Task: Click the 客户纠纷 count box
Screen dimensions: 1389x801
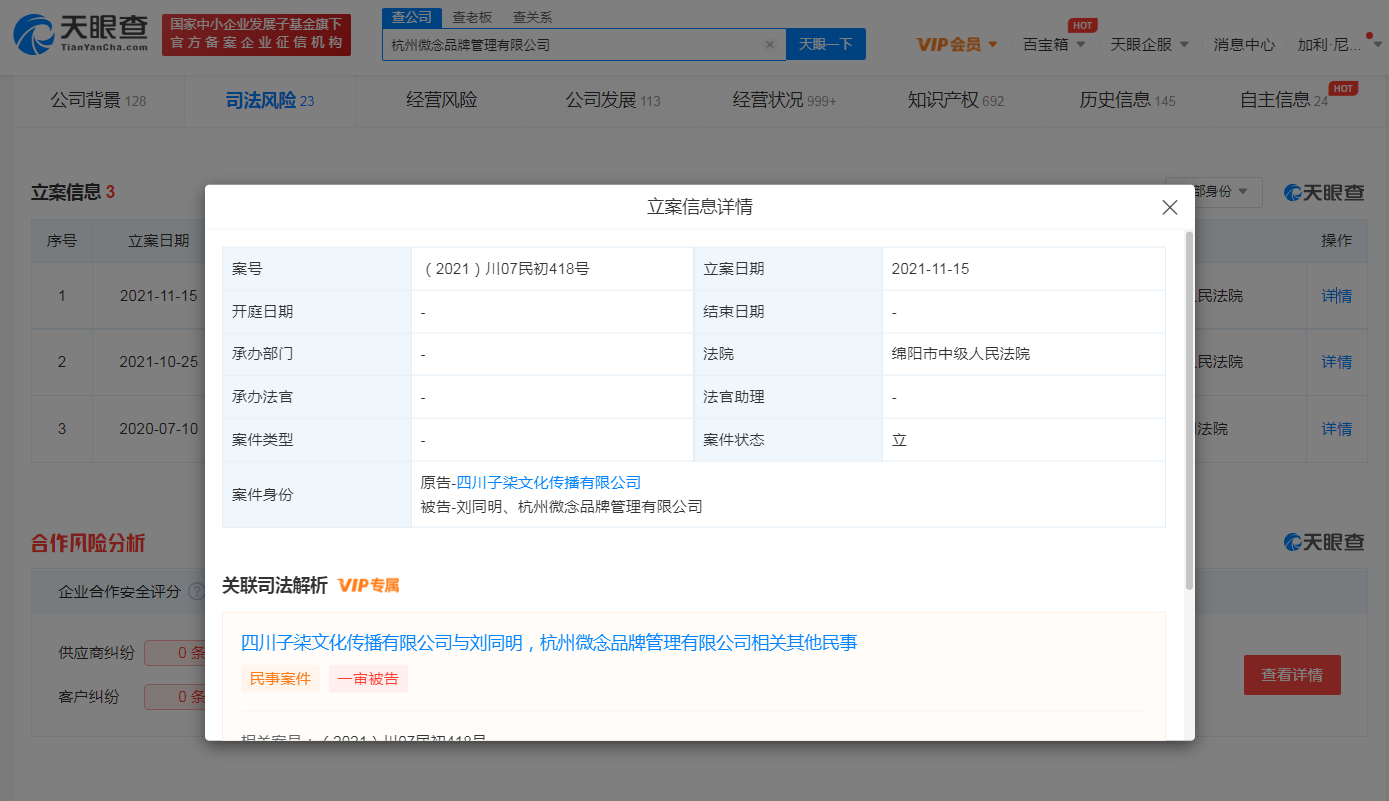Action: click(175, 697)
